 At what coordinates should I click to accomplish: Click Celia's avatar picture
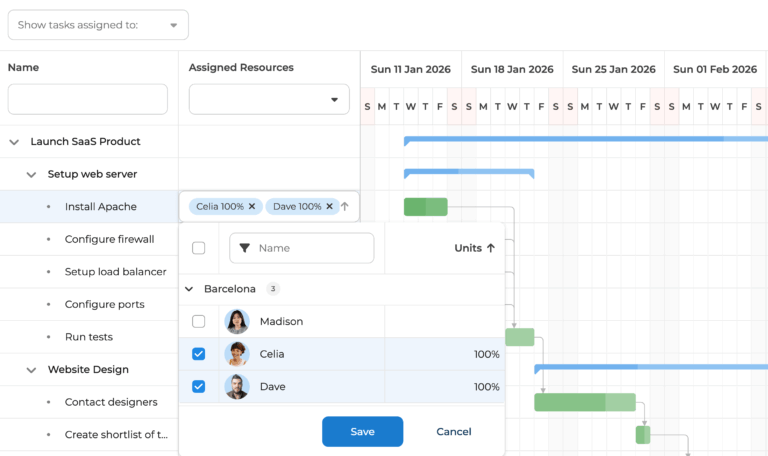(x=237, y=354)
